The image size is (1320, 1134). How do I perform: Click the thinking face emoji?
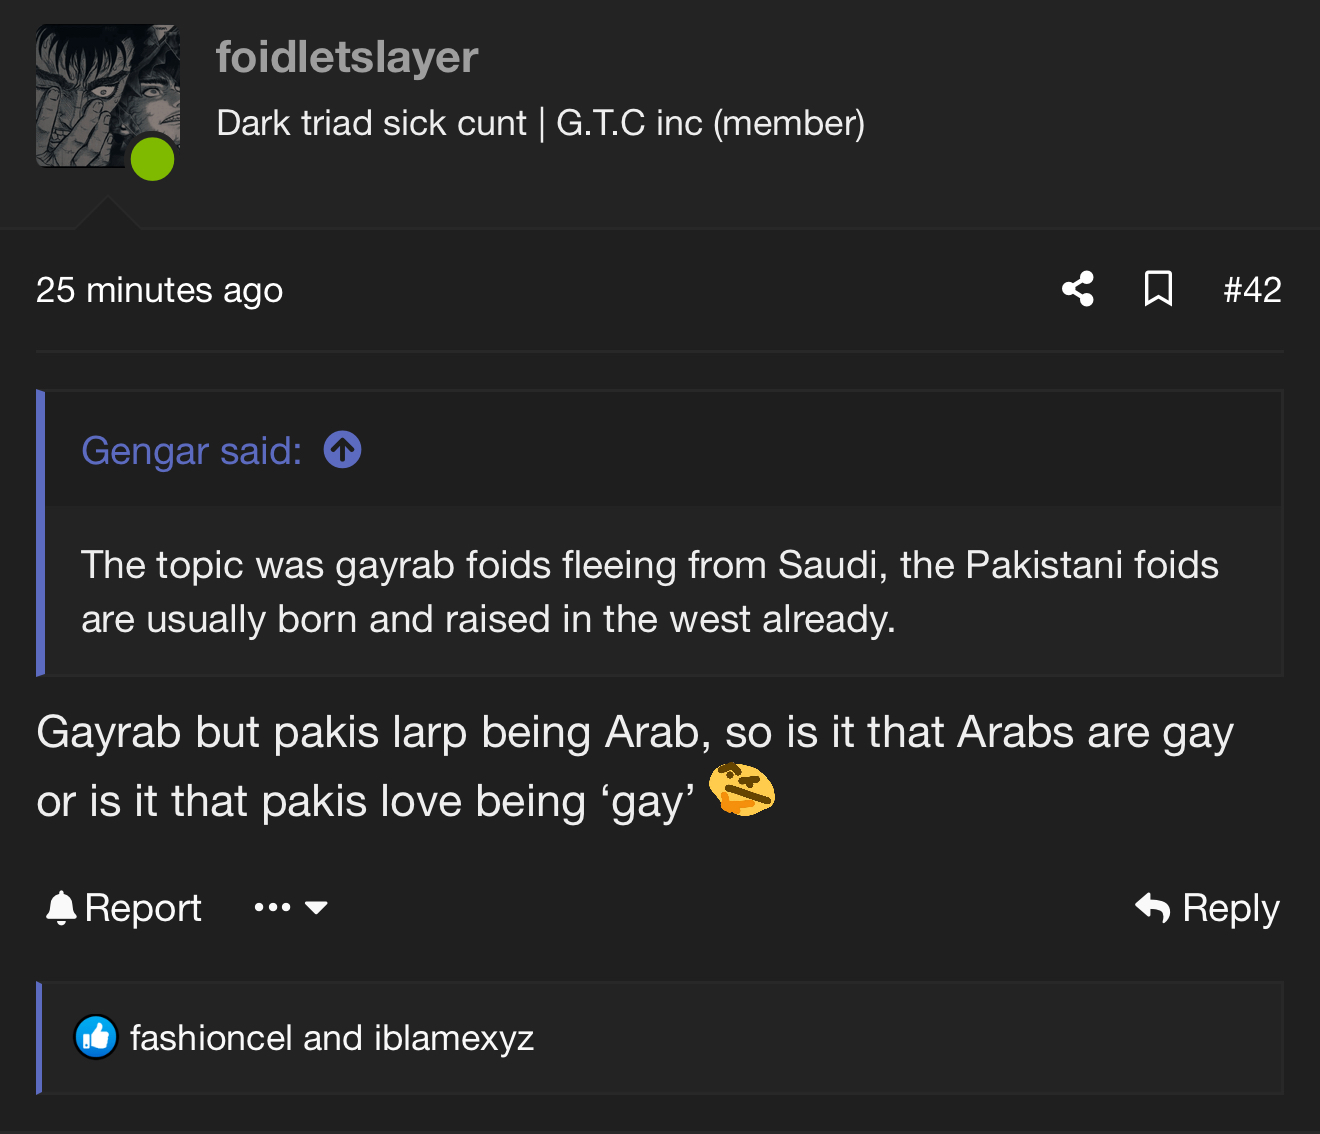(x=741, y=790)
